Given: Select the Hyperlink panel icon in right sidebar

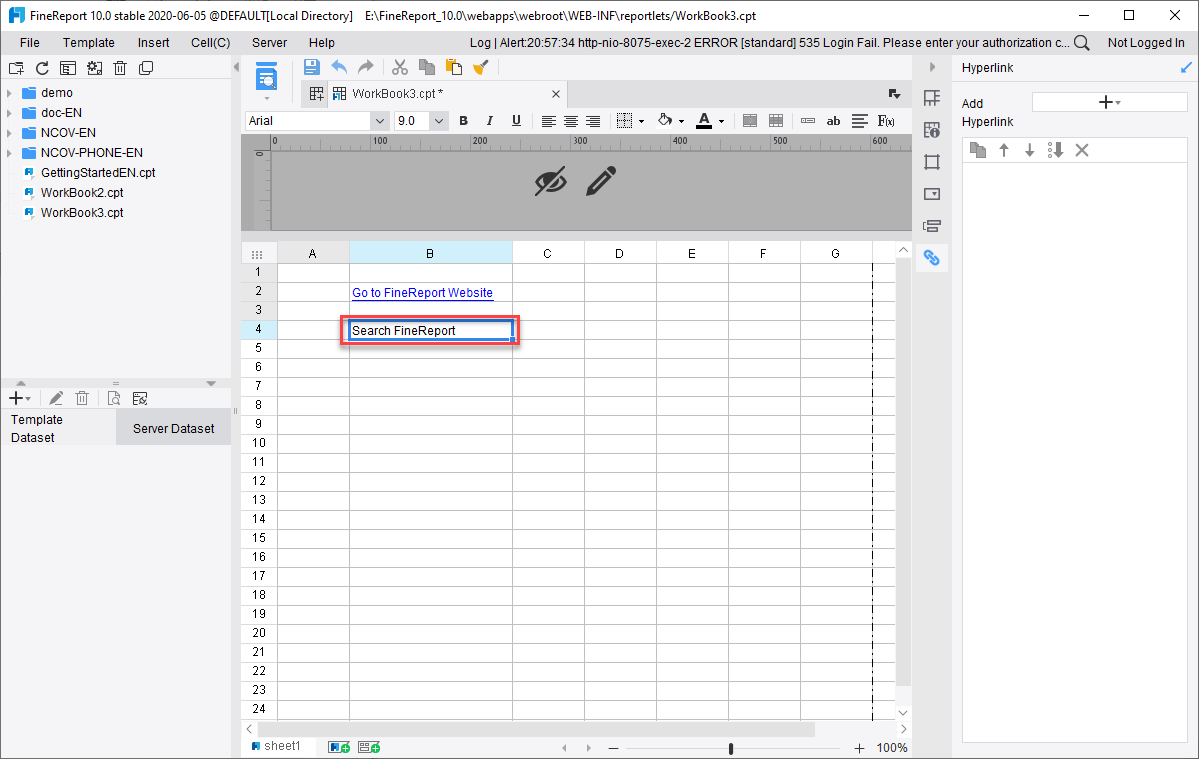Looking at the screenshot, I should (x=932, y=257).
